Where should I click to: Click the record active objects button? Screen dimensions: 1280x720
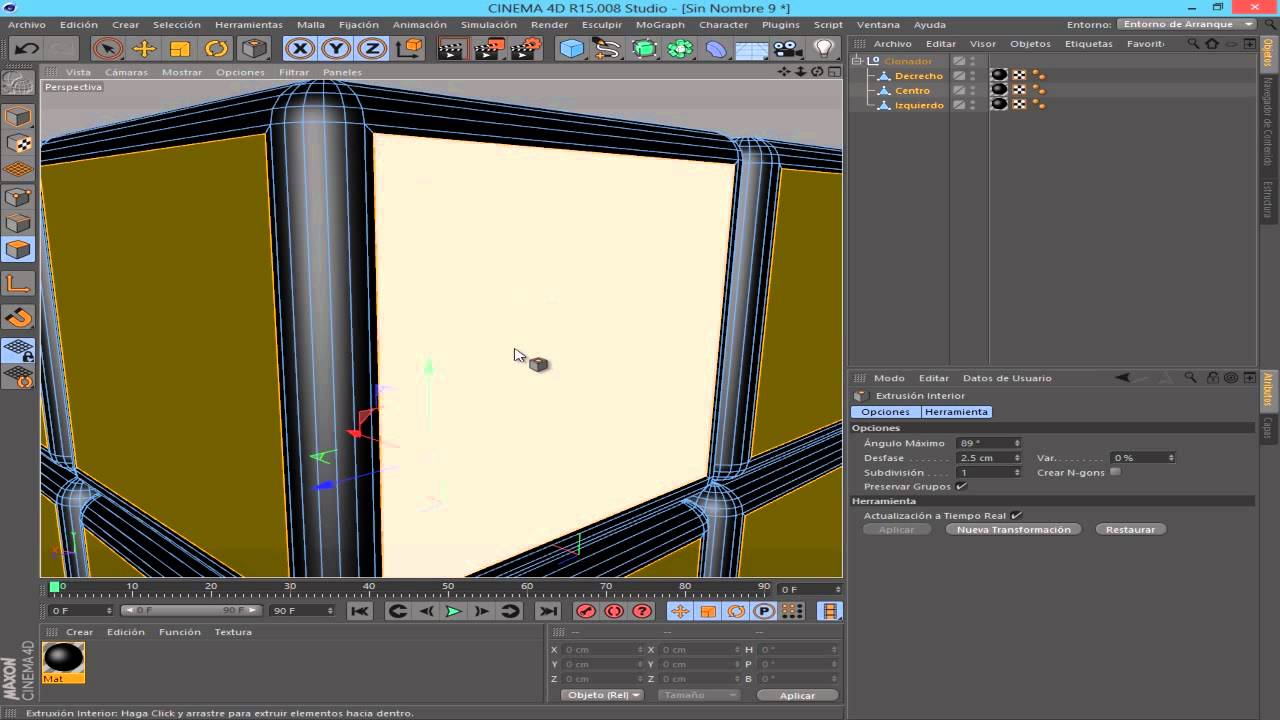pos(586,611)
